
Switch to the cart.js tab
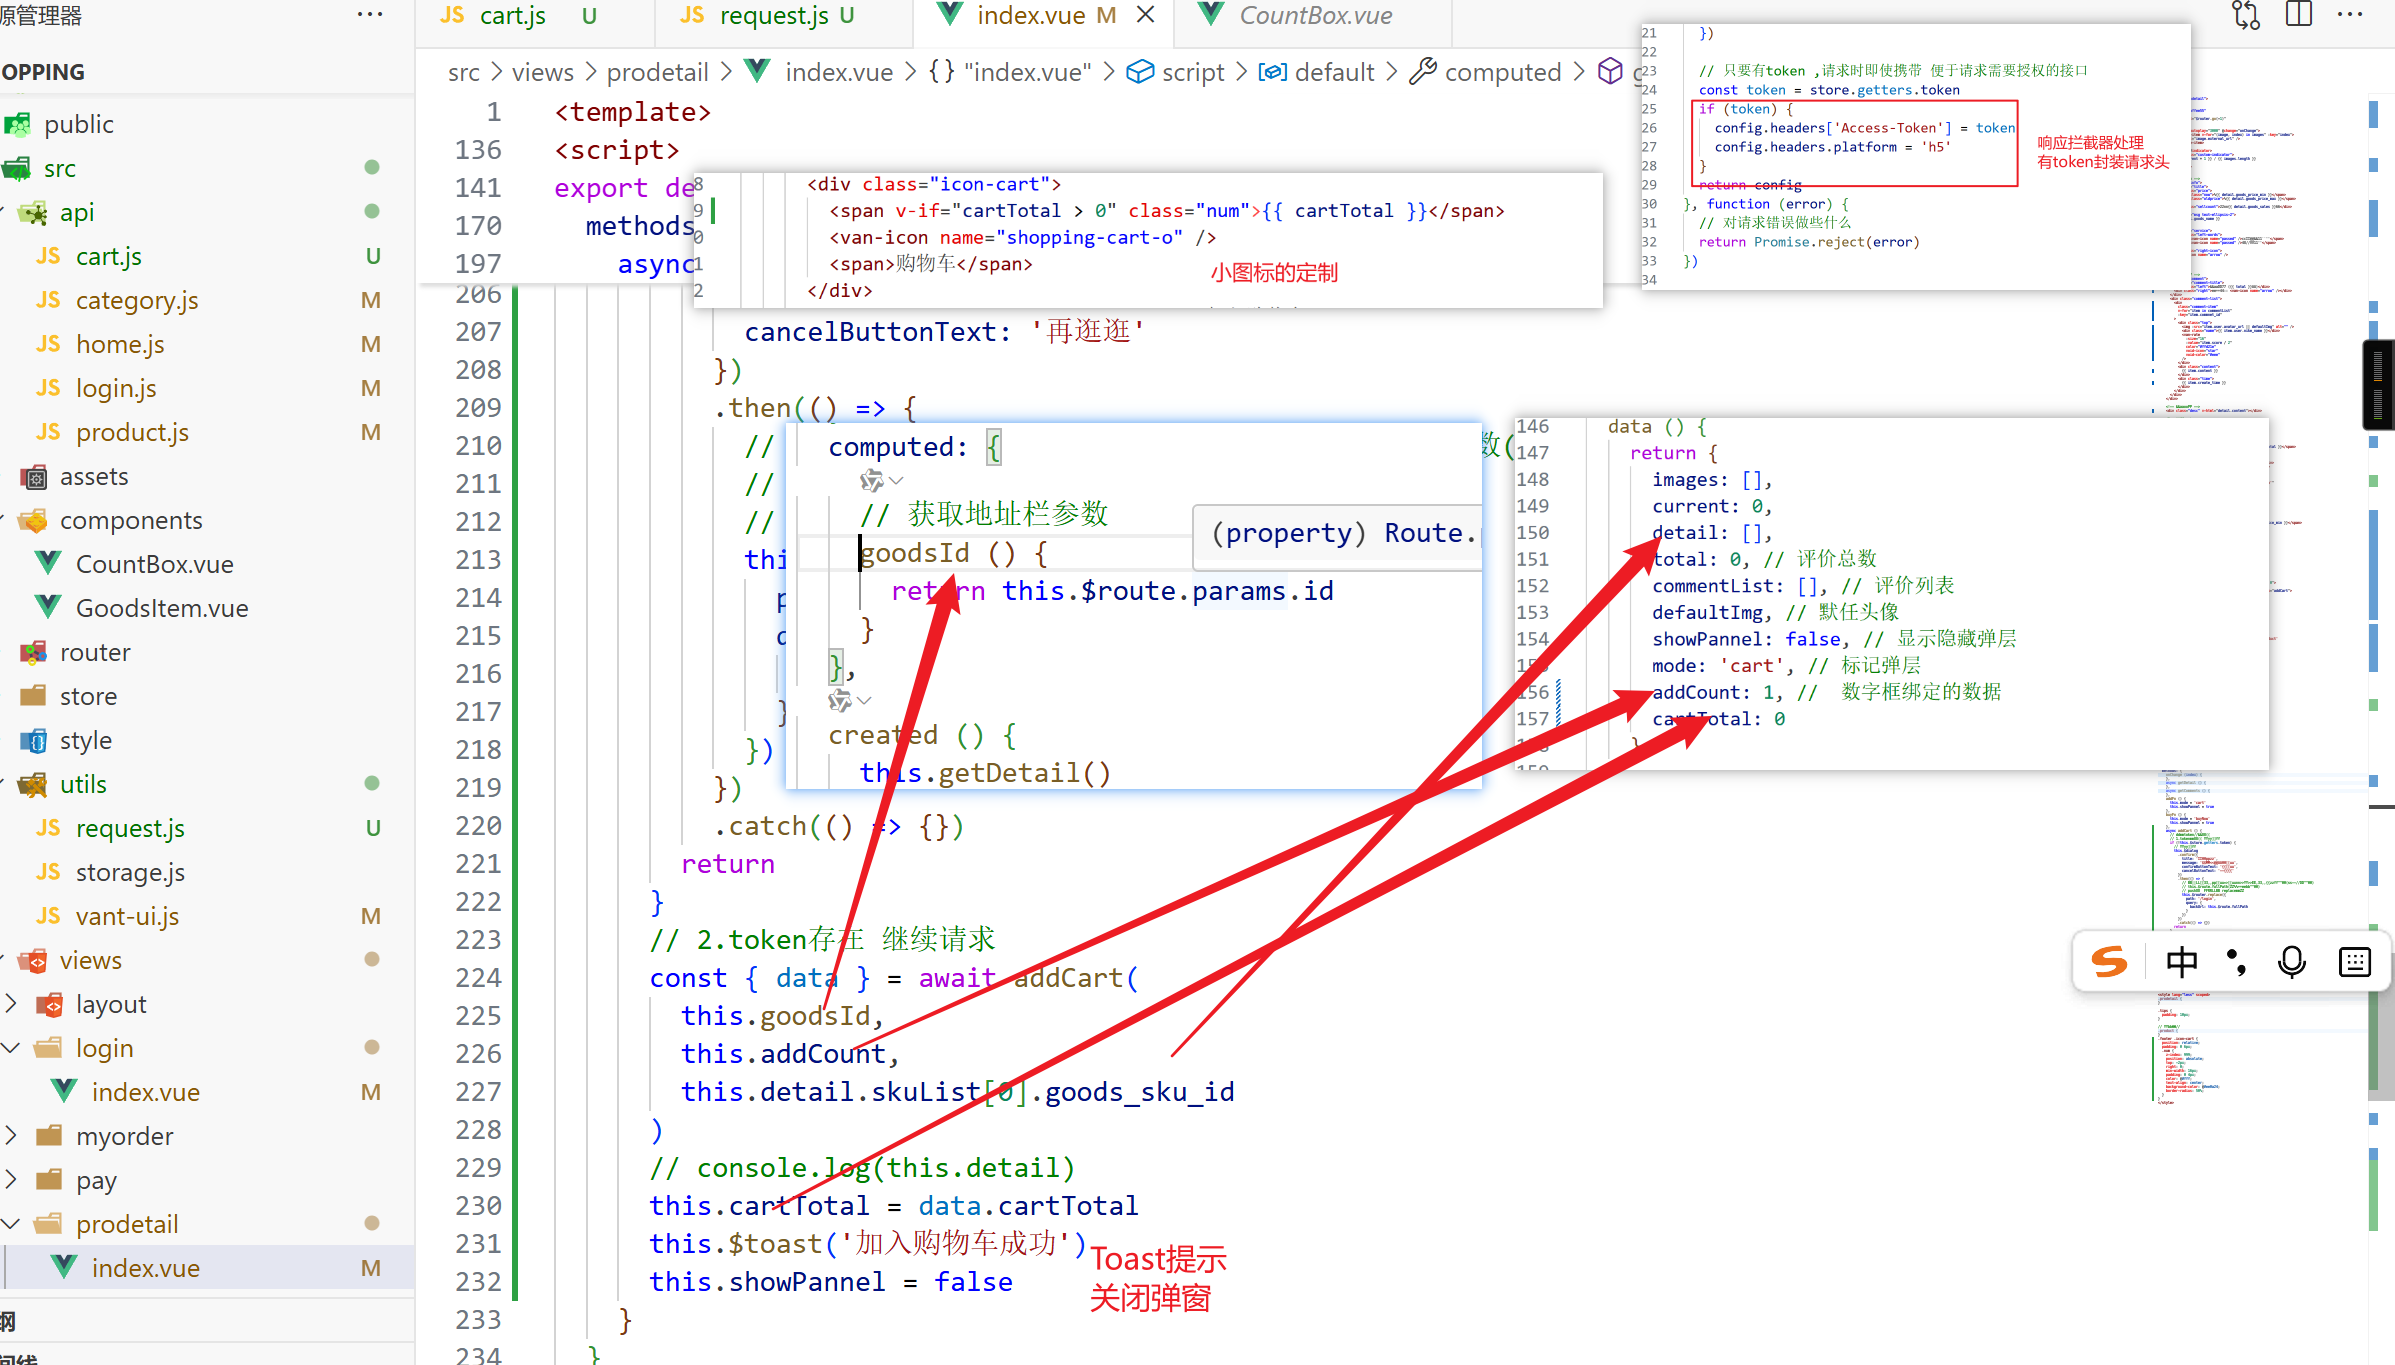pyautogui.click(x=512, y=15)
